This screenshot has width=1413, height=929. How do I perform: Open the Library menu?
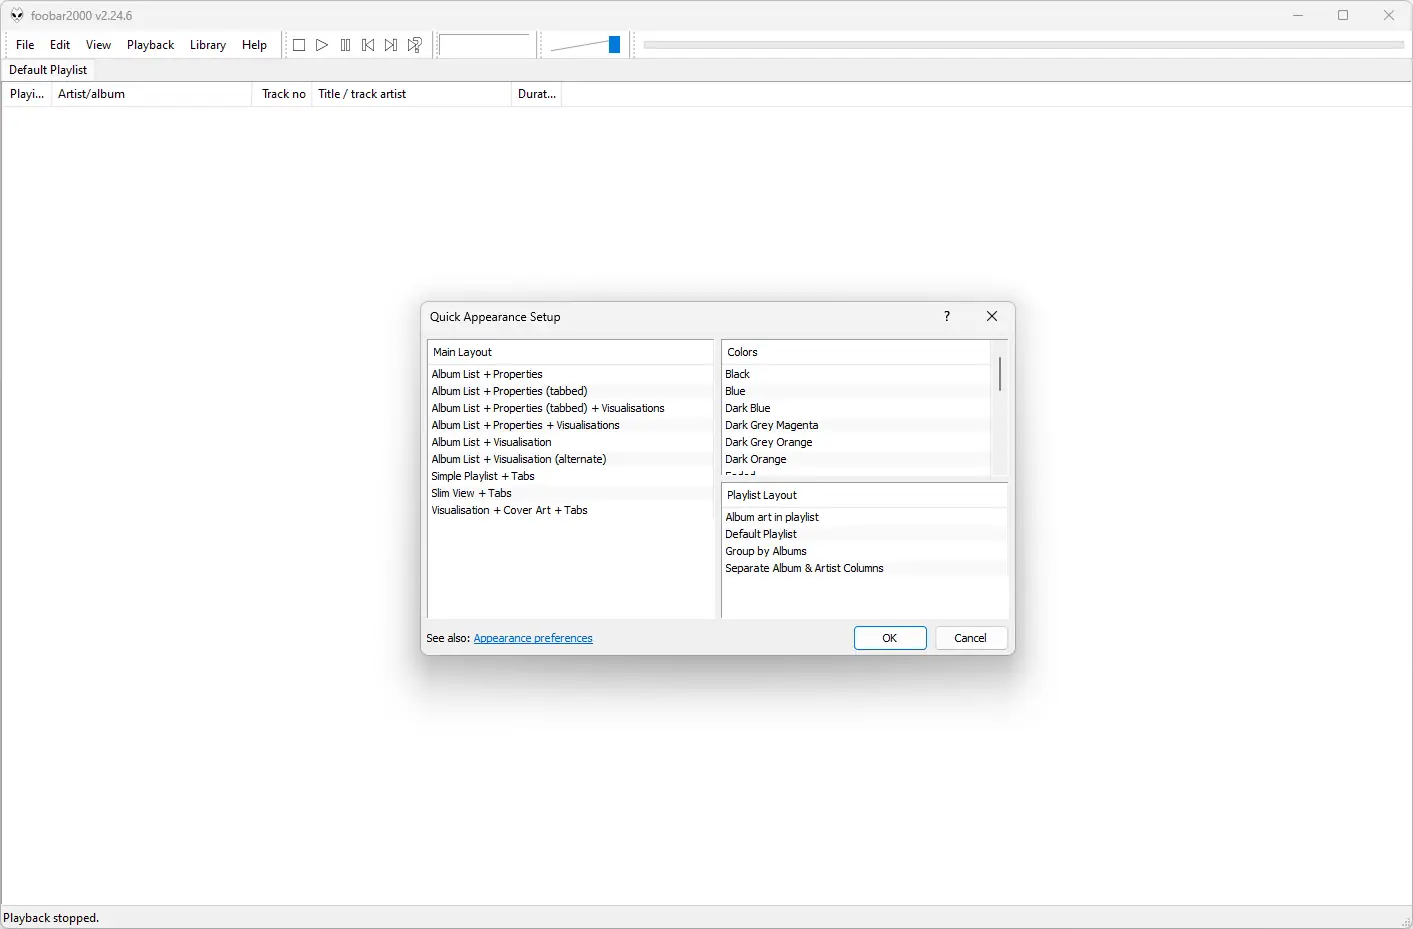pos(208,45)
